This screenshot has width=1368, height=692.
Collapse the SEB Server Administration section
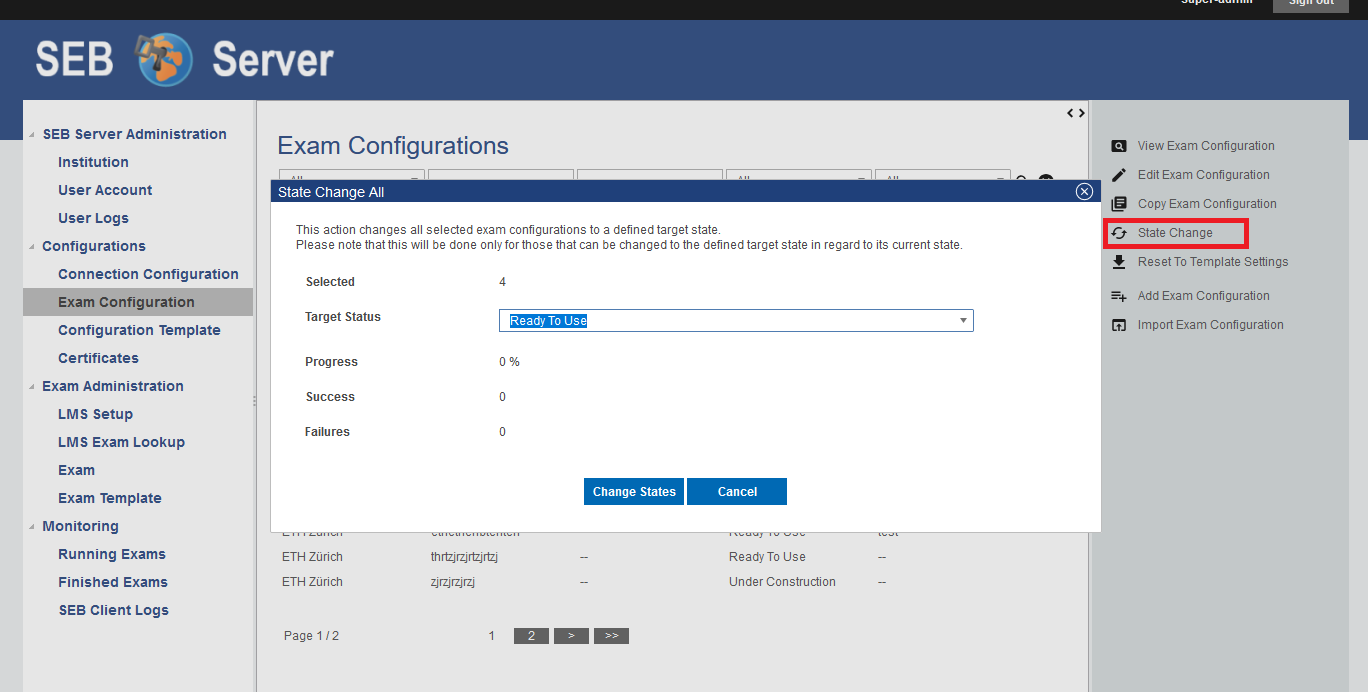(x=31, y=135)
